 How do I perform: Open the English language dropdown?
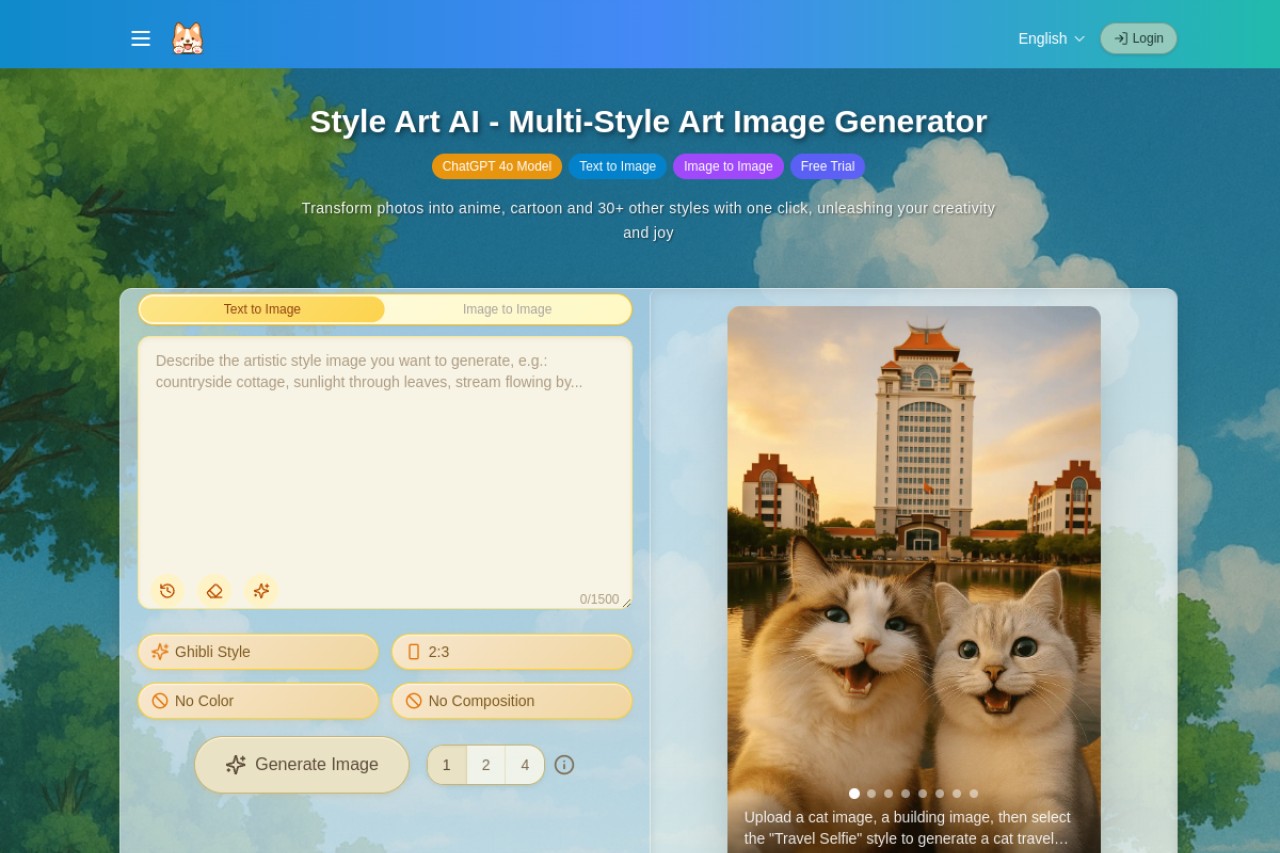coord(1051,38)
